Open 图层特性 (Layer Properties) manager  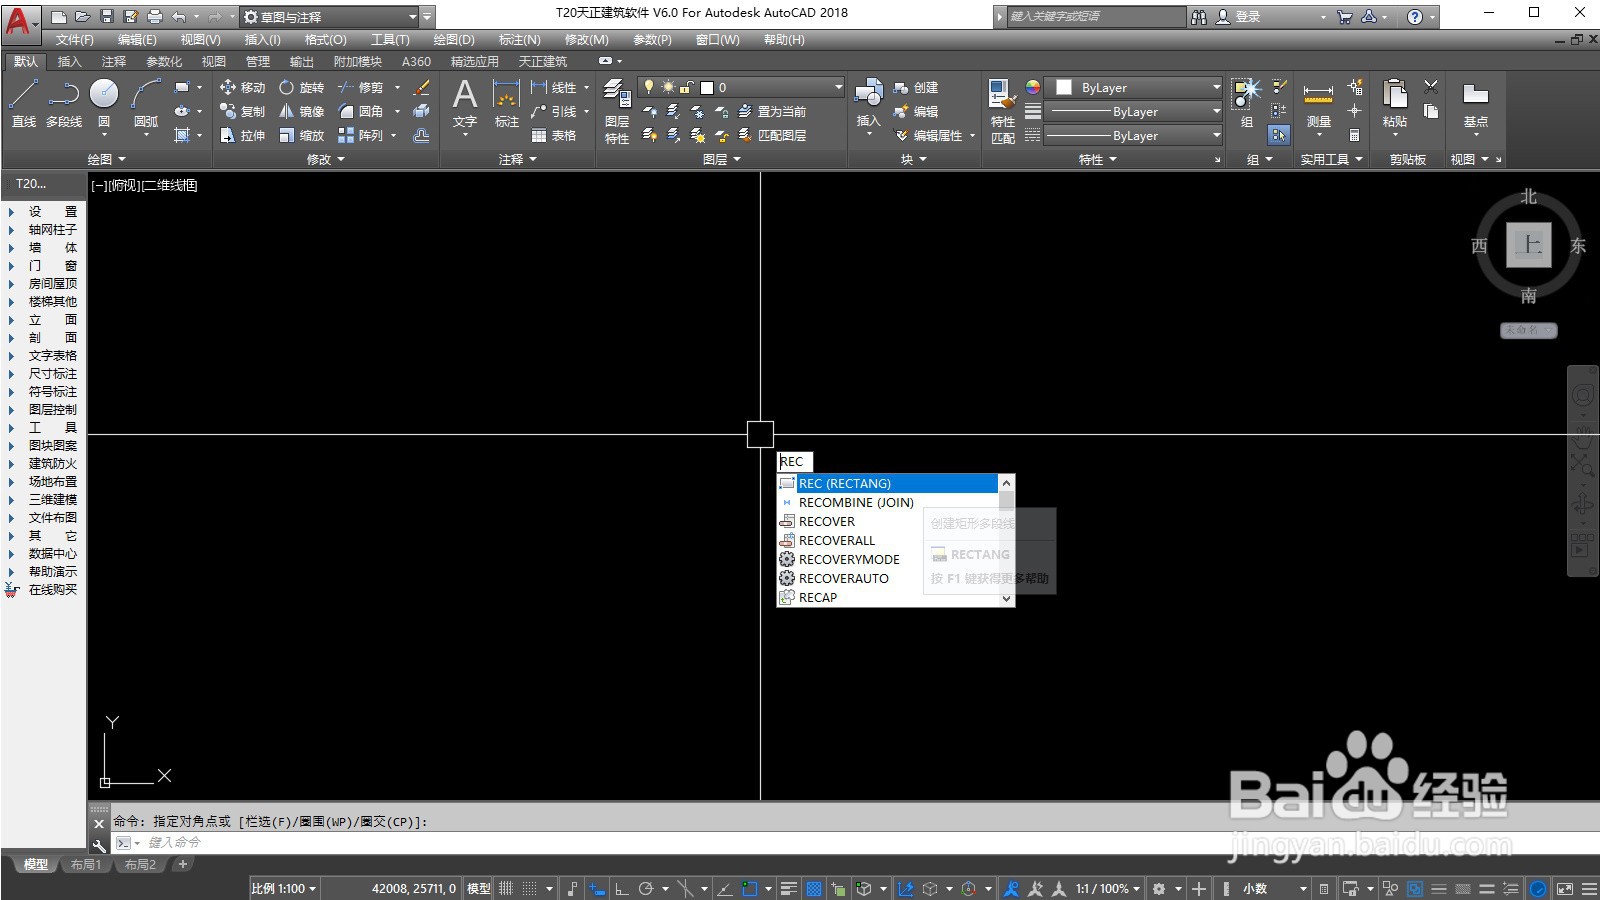pyautogui.click(x=616, y=112)
